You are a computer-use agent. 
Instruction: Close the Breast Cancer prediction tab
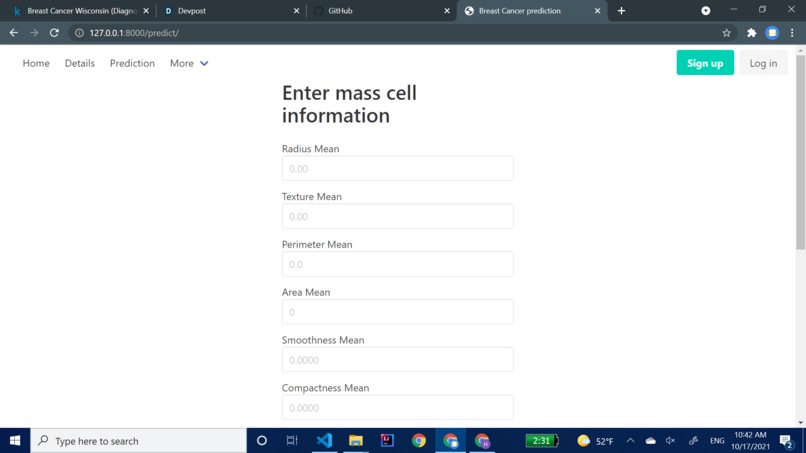[x=597, y=11]
